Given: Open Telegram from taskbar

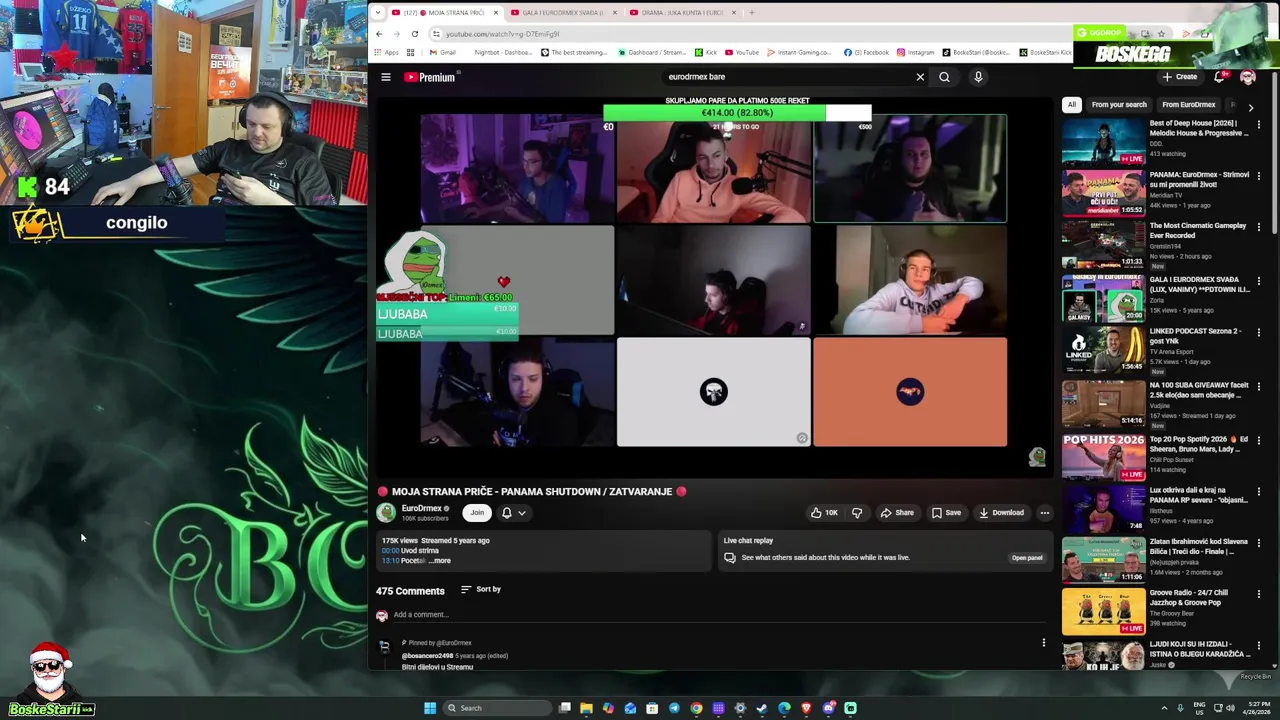Looking at the screenshot, I should [x=674, y=708].
